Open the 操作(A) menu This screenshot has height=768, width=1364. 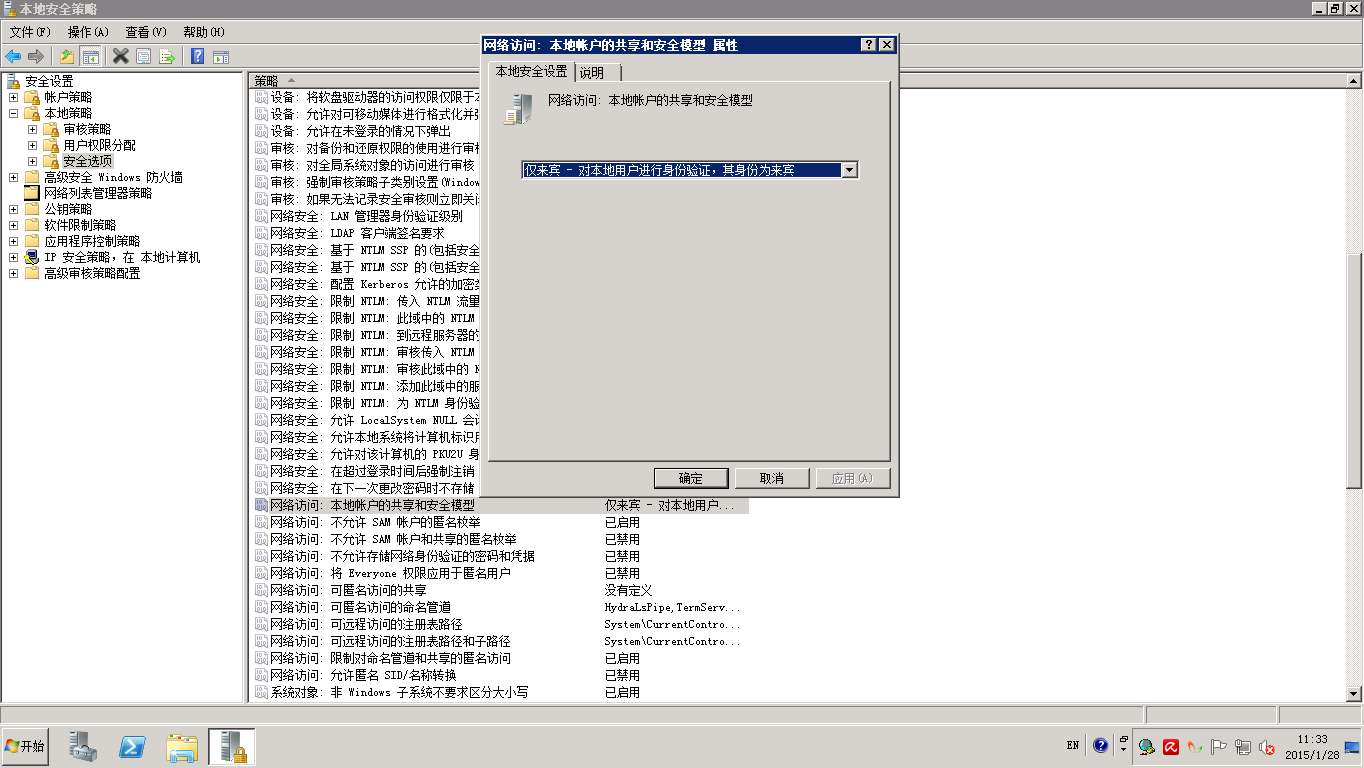point(88,32)
